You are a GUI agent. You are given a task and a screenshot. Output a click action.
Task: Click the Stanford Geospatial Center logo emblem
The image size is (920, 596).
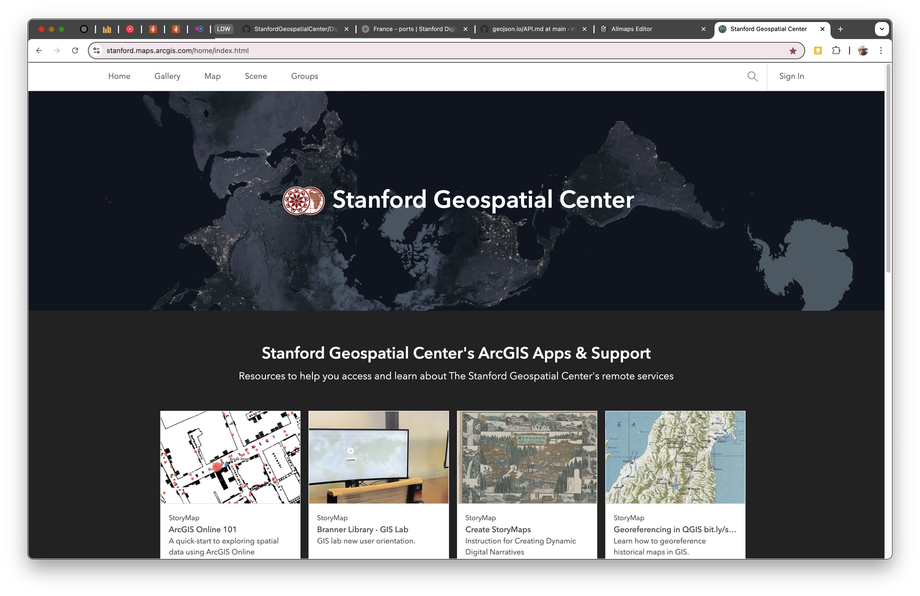[x=303, y=201]
